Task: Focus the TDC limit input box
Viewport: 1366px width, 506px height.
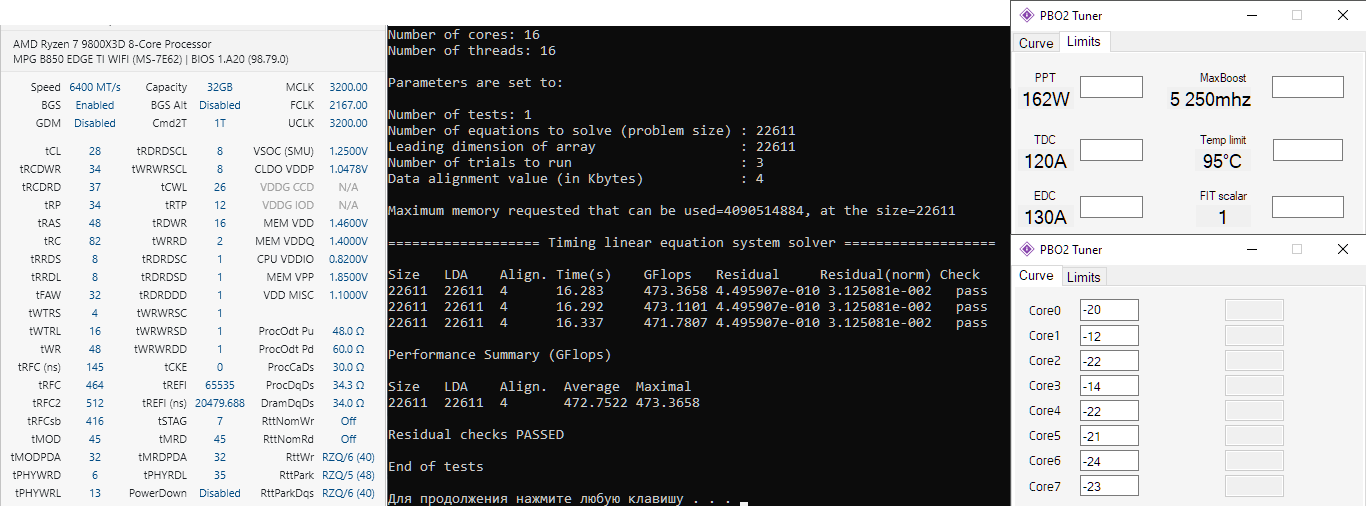Action: point(1111,150)
